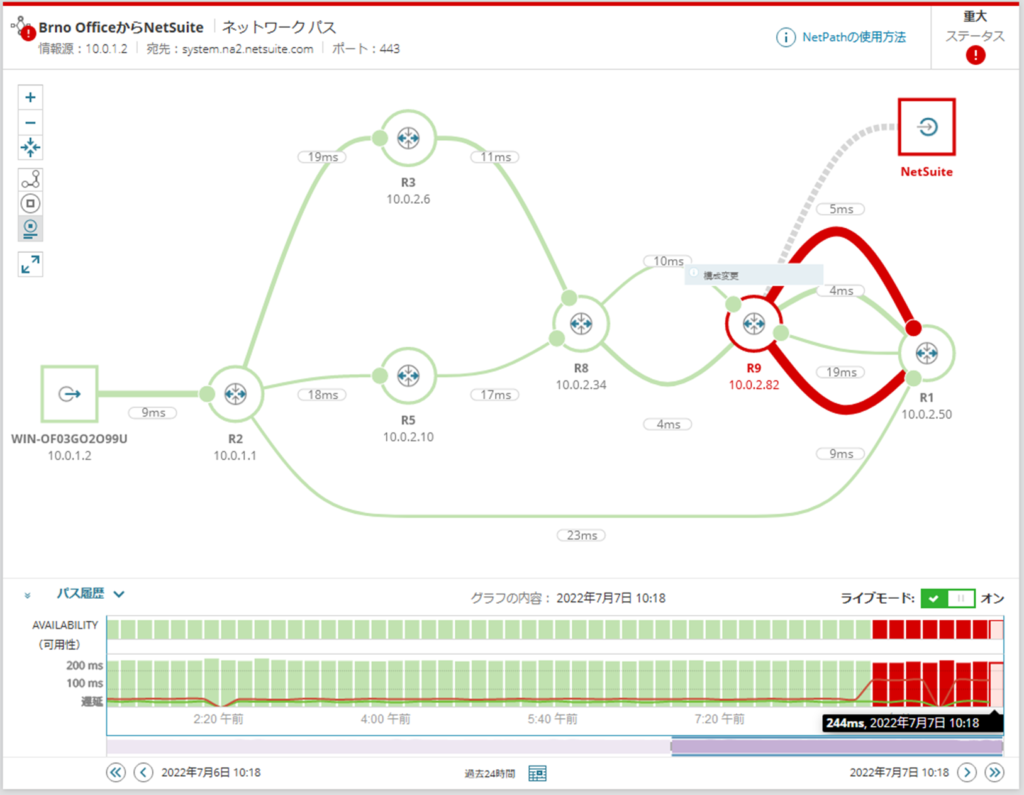Click the system.na2.netsuite.com destination text
The image size is (1024, 795).
[248, 49]
